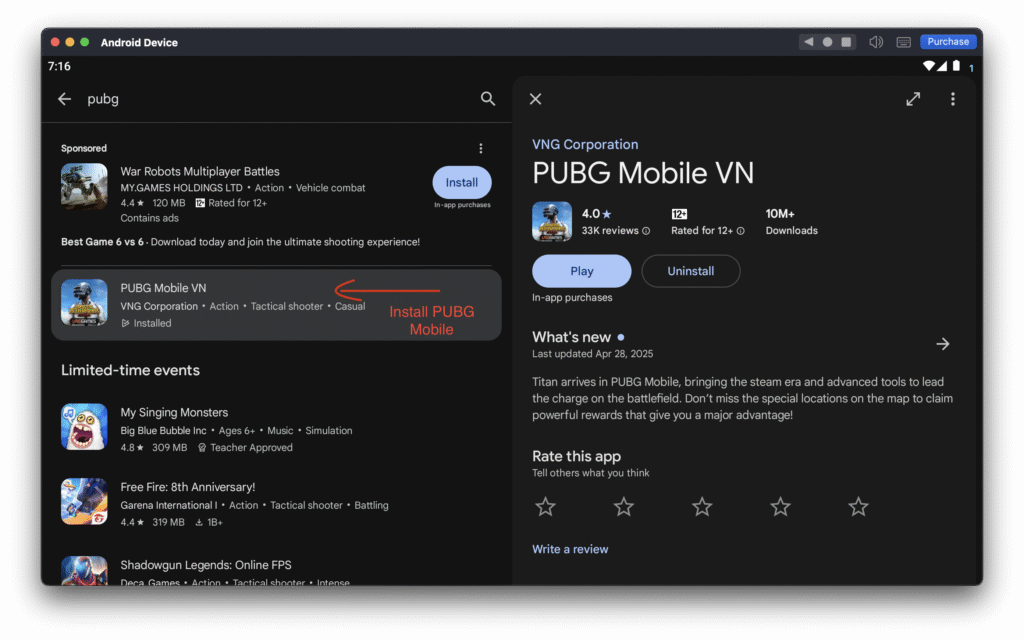Click the 10M+ Downloads stat
This screenshot has height=640, width=1024.
pyautogui.click(x=792, y=222)
